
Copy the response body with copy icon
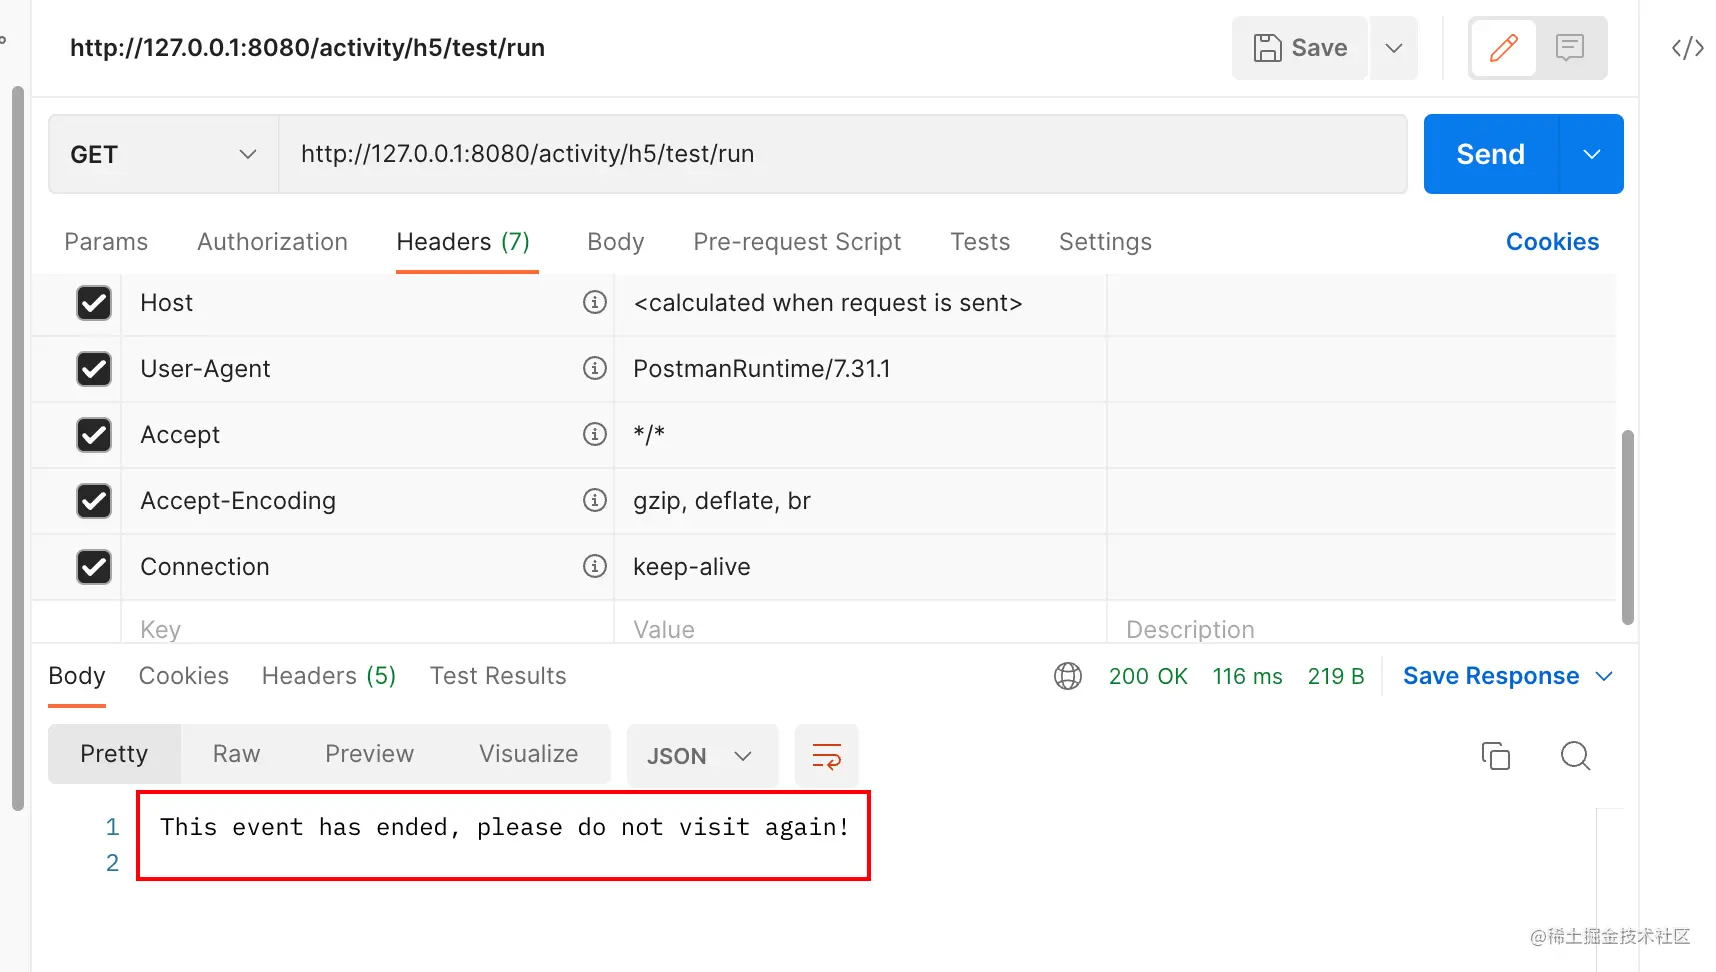point(1495,755)
